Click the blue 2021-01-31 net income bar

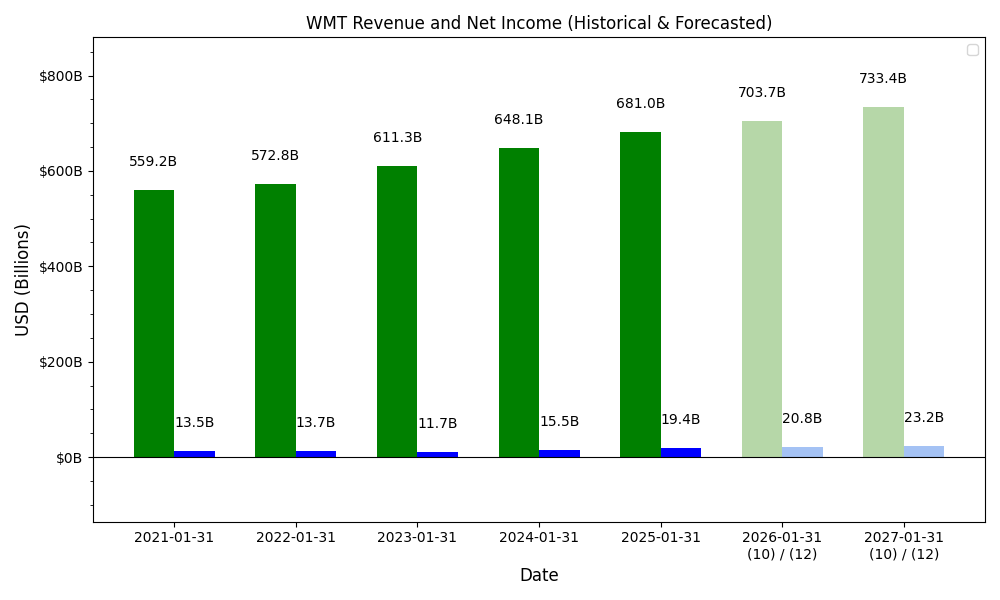195,454
